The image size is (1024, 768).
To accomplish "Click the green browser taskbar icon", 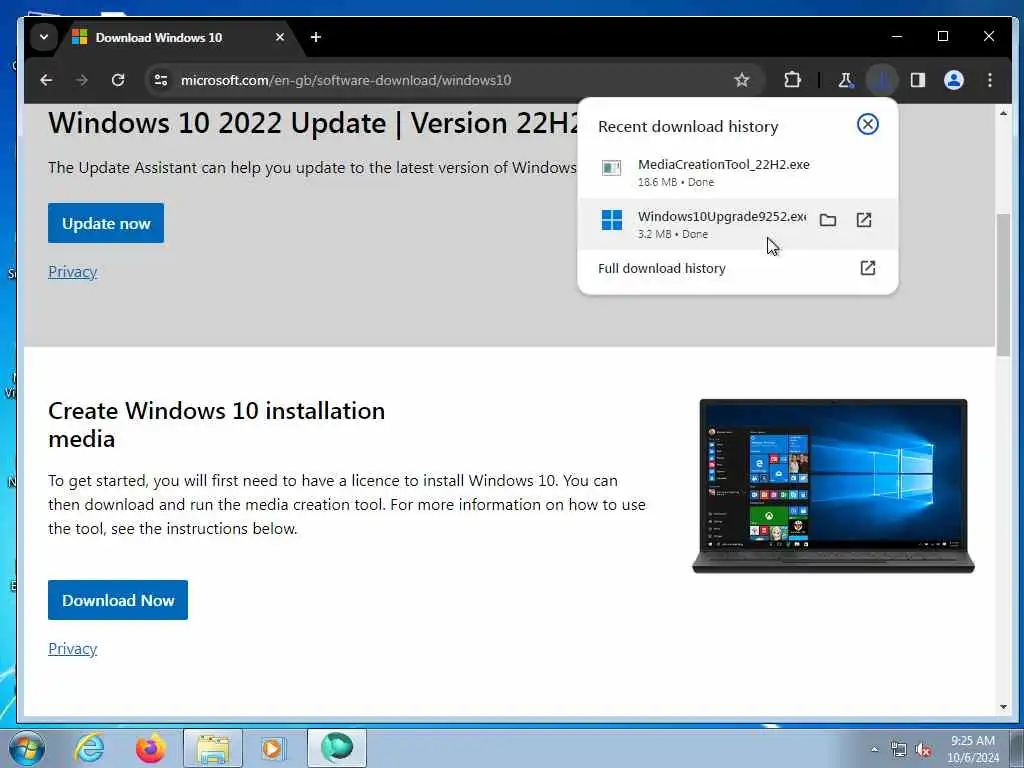I will pyautogui.click(x=337, y=748).
